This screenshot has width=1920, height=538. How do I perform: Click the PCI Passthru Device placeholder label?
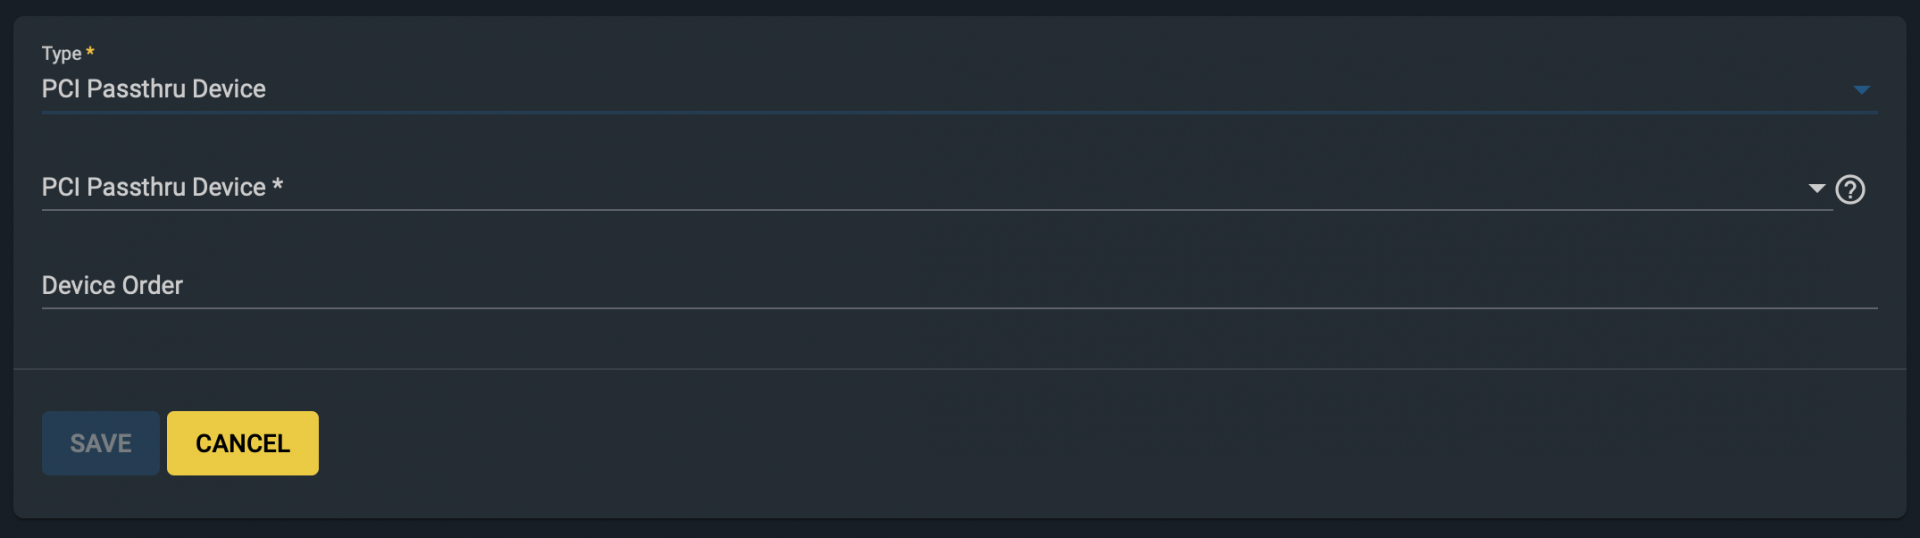point(162,187)
